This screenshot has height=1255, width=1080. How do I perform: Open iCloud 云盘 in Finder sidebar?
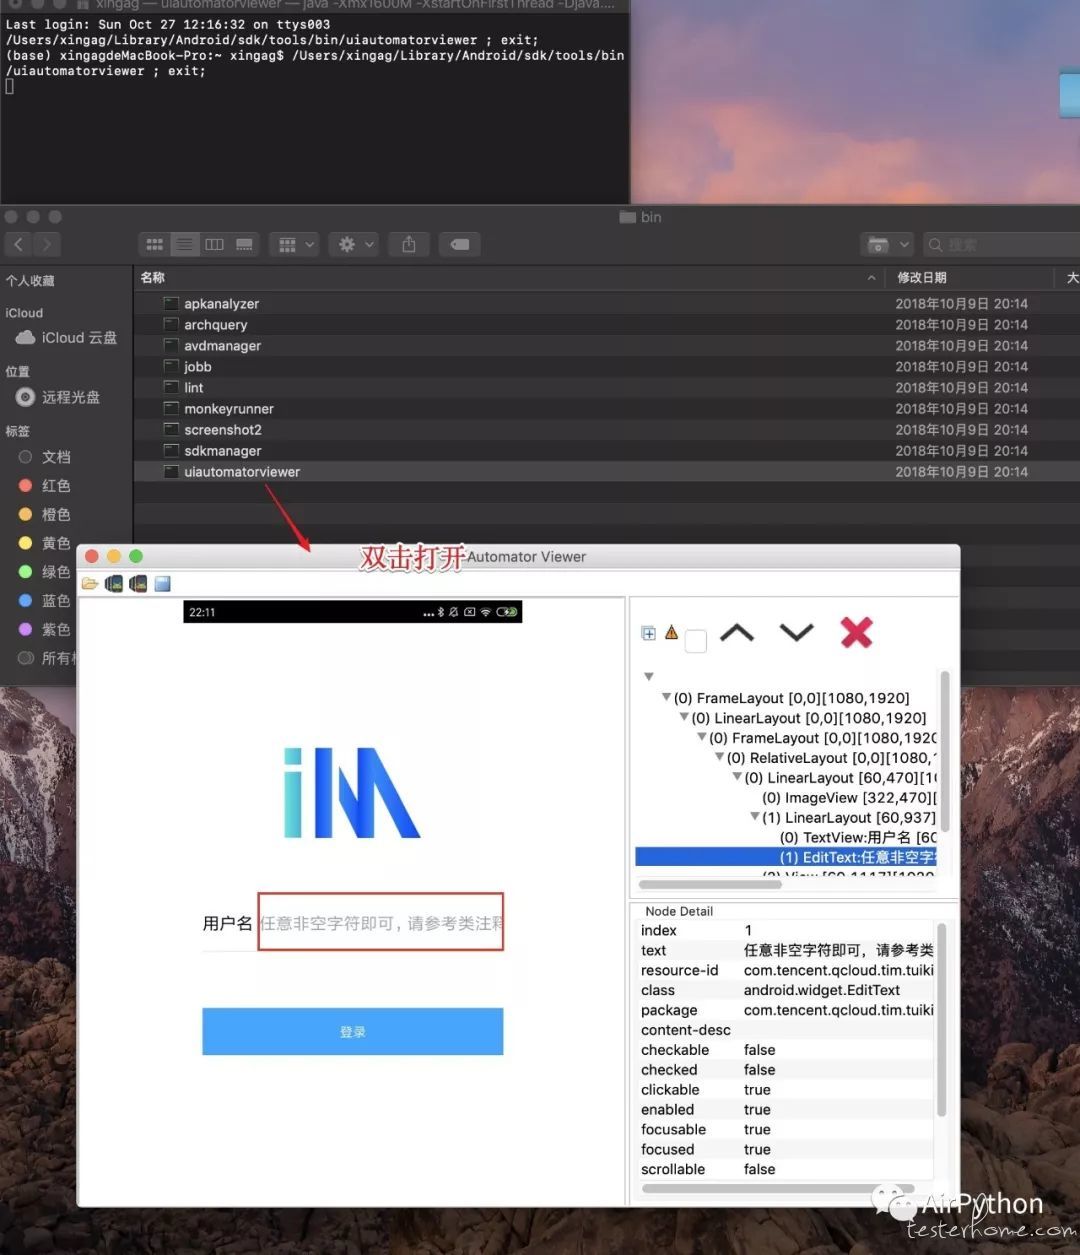coord(66,338)
